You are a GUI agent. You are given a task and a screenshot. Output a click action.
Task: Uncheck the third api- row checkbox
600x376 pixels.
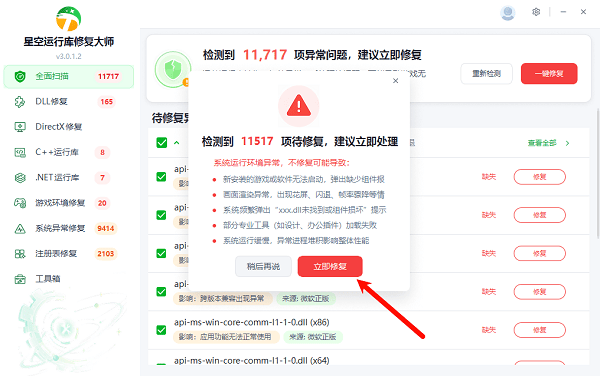click(x=161, y=253)
